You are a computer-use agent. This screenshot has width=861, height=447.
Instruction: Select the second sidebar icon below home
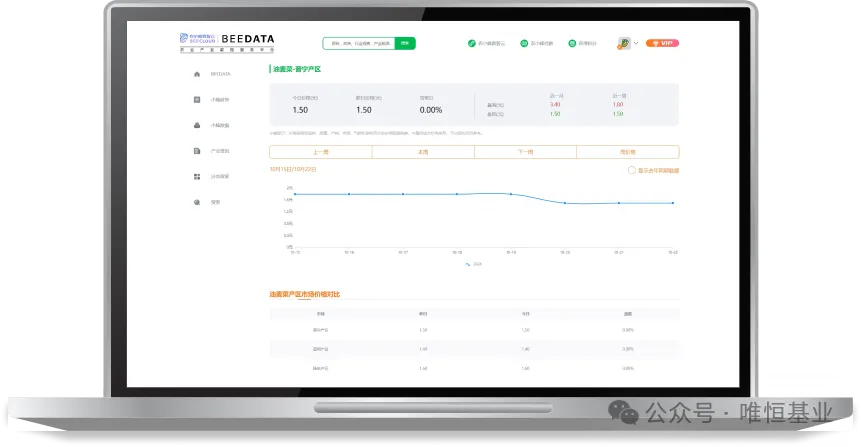197,100
